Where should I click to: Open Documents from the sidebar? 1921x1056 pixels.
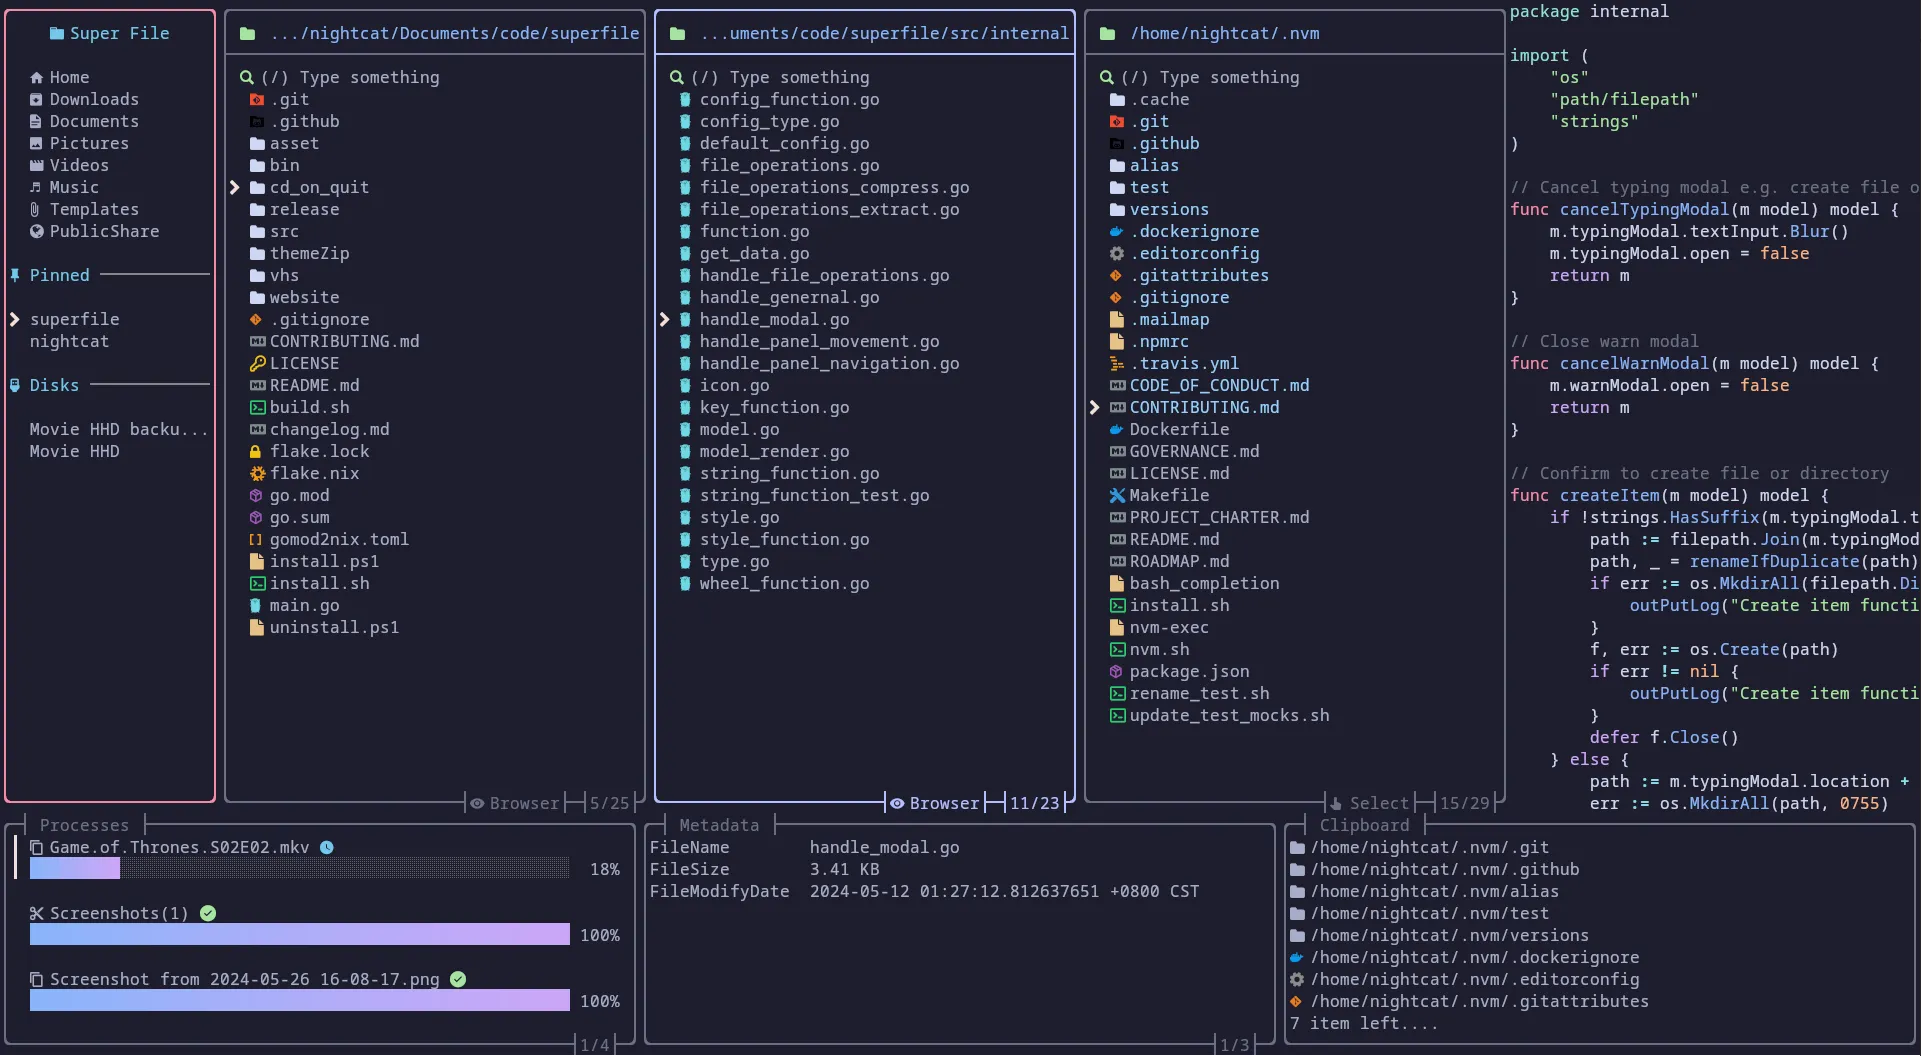[x=95, y=121]
